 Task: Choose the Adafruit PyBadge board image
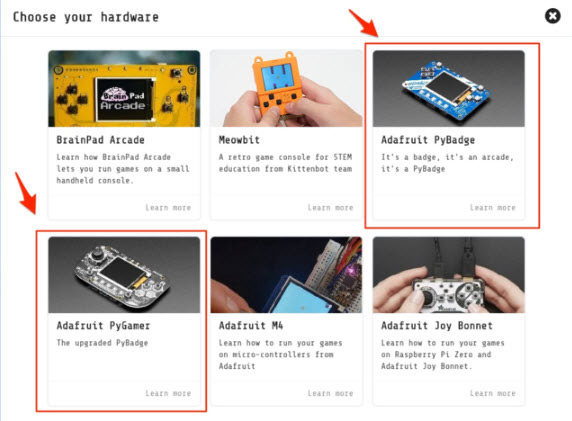449,89
